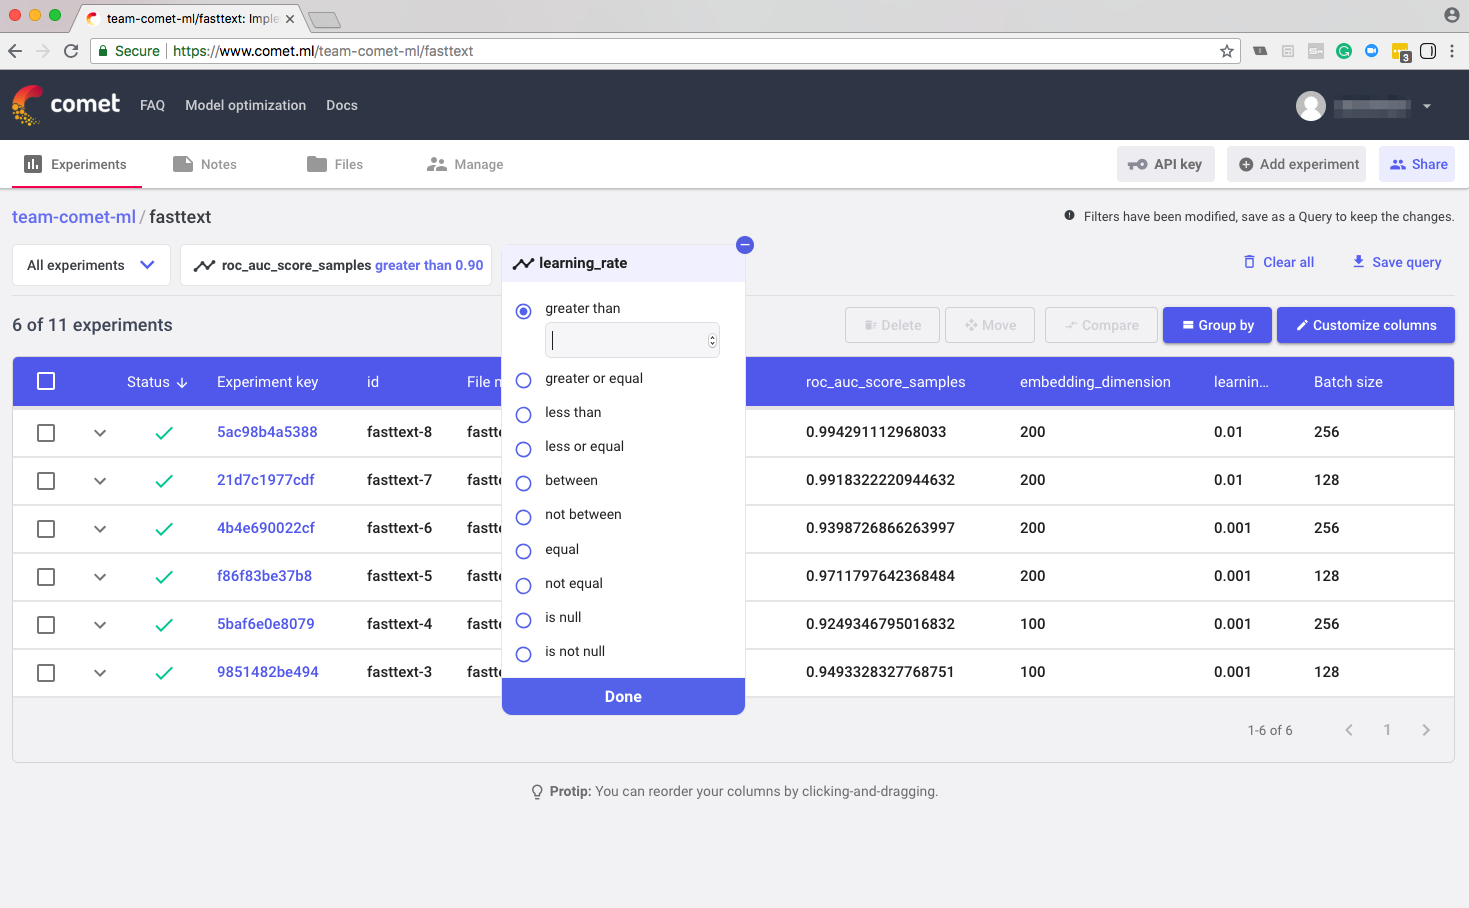Click the trash icon next to Clear all
The height and width of the screenshot is (908, 1469).
pos(1249,261)
